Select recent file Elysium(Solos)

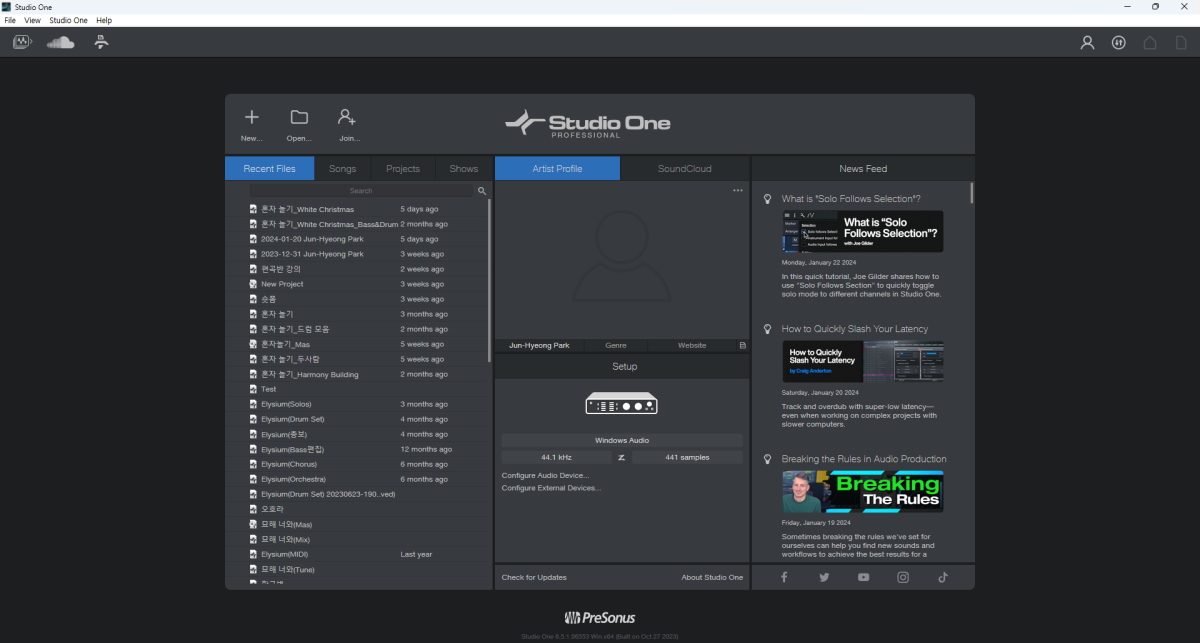tap(366, 404)
